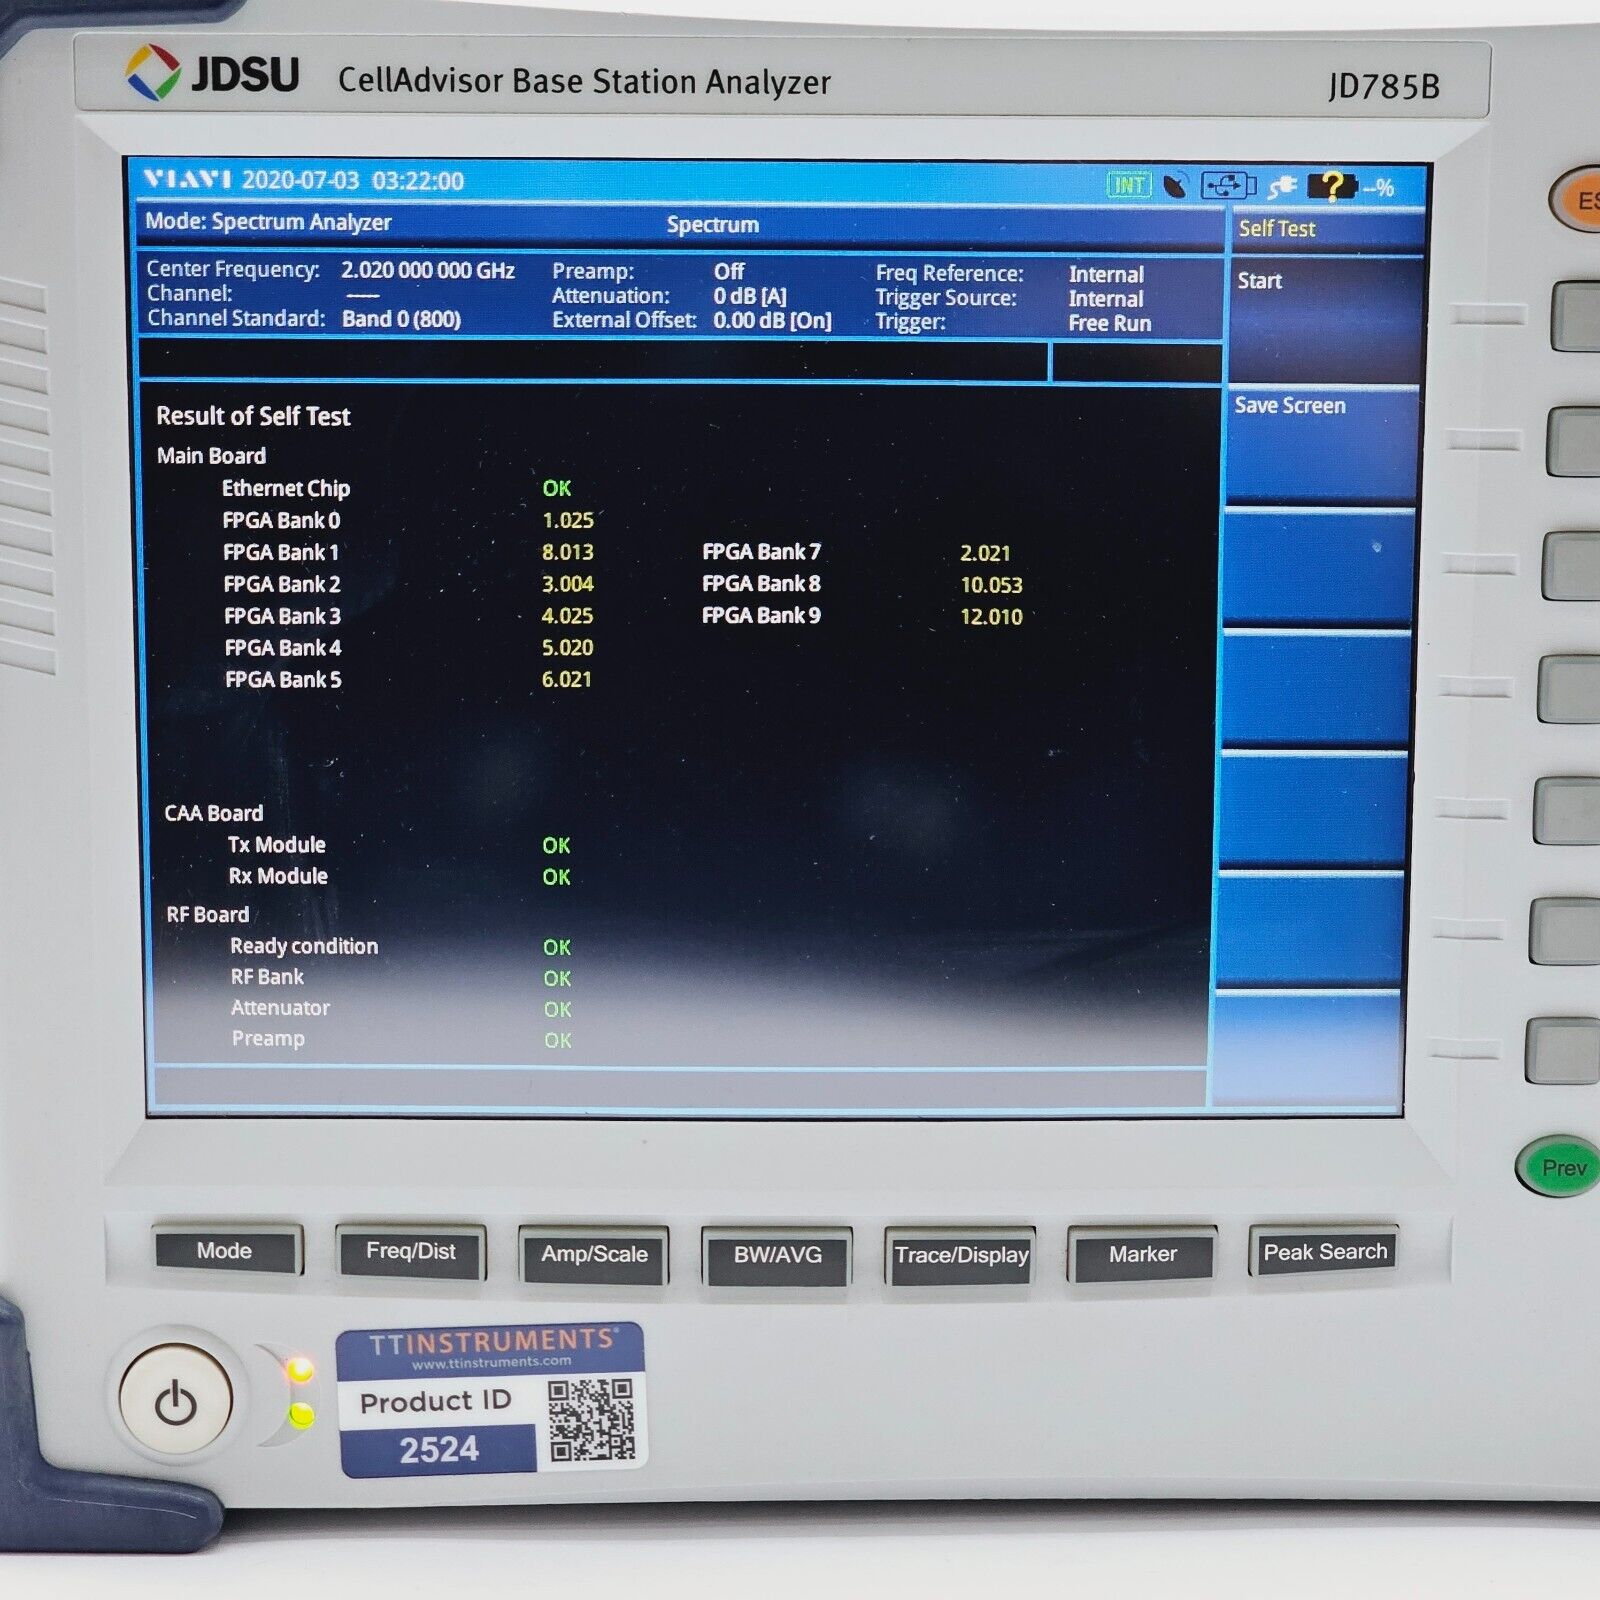
Task: Click the INT frequency reference indicator
Action: (1129, 185)
